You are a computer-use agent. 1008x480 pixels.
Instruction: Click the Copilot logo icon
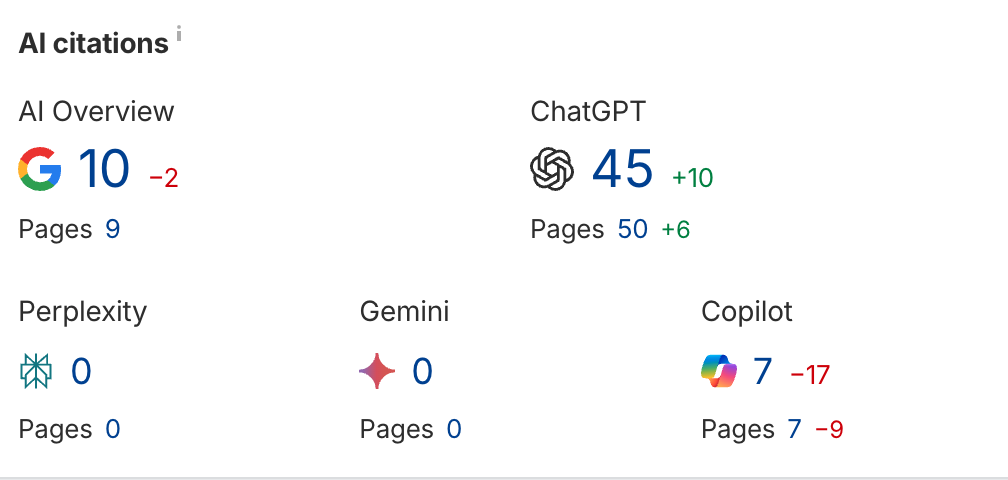tap(719, 372)
